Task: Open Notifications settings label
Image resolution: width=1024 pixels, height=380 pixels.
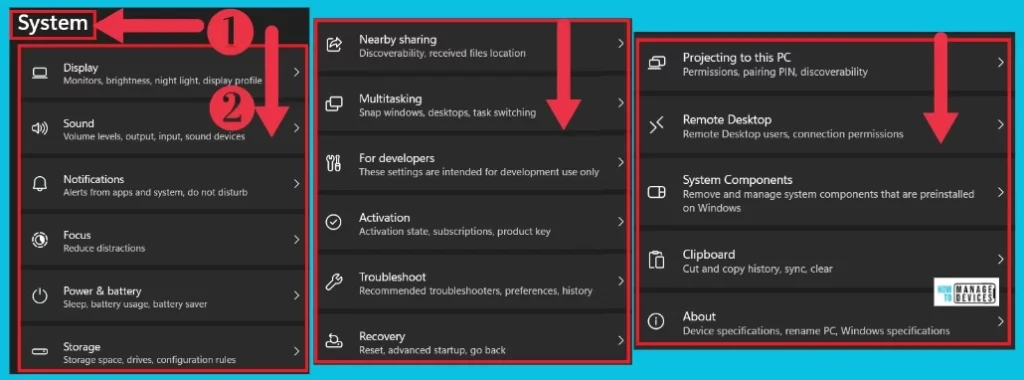Action: [x=93, y=179]
